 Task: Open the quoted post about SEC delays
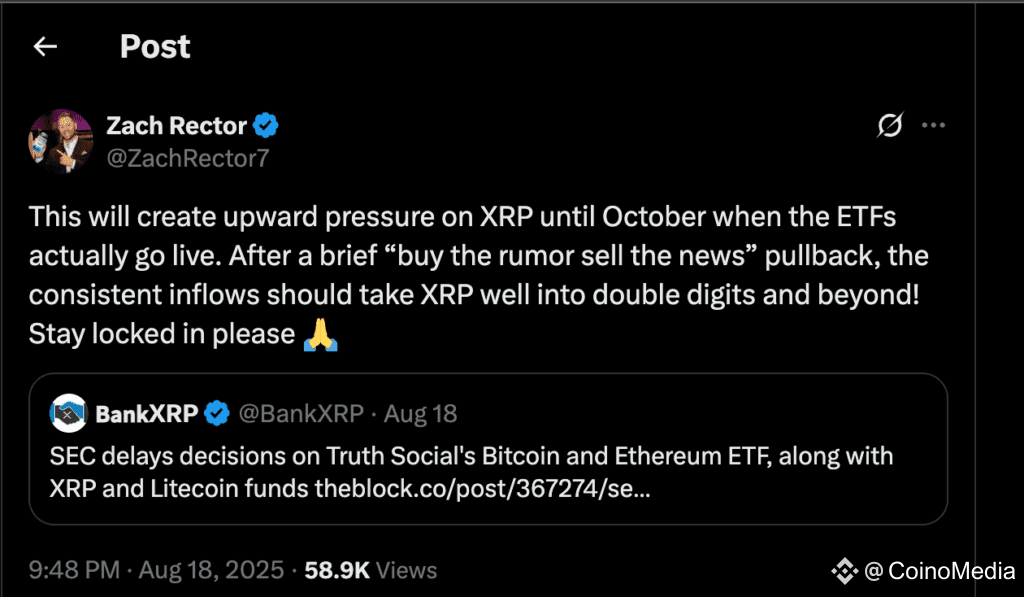click(488, 449)
